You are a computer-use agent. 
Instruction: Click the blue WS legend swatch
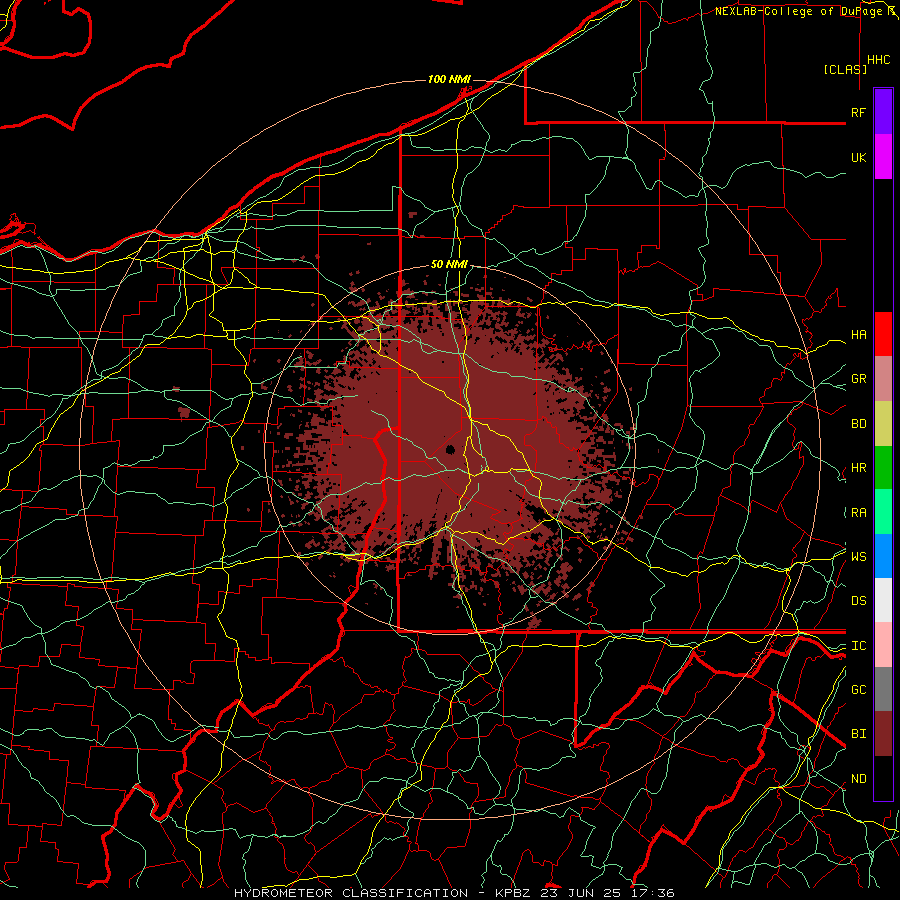point(883,556)
